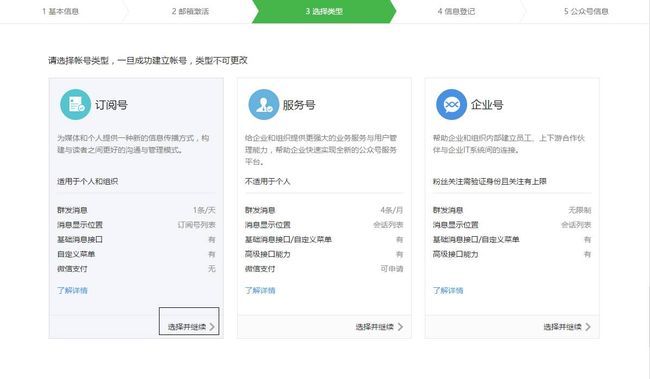Click the 服务号 card title text

[299, 104]
